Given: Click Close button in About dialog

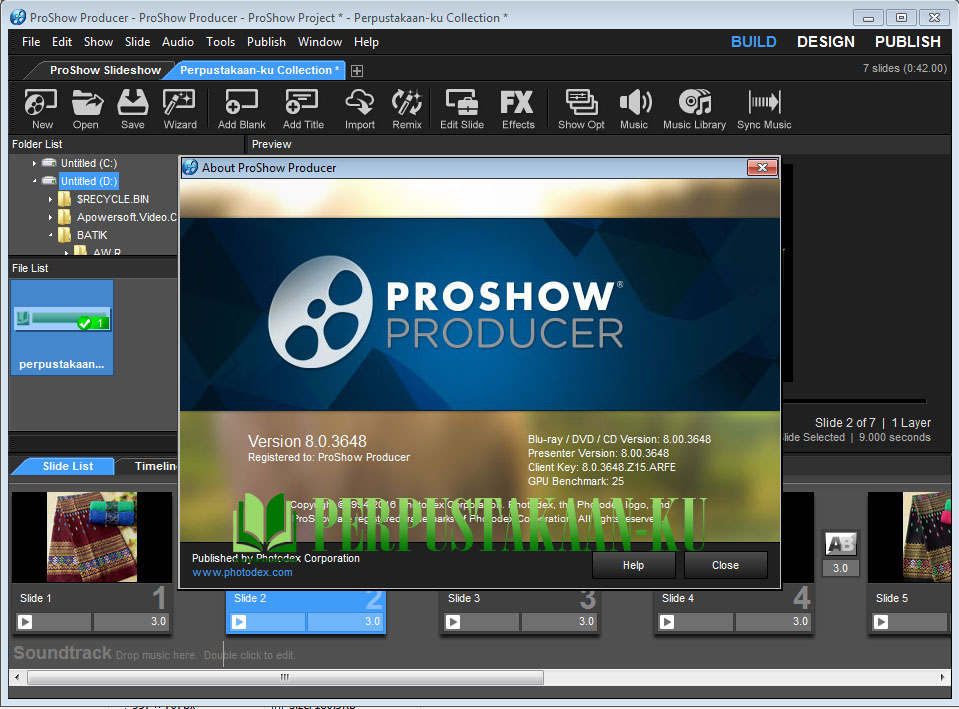Looking at the screenshot, I should (x=725, y=565).
